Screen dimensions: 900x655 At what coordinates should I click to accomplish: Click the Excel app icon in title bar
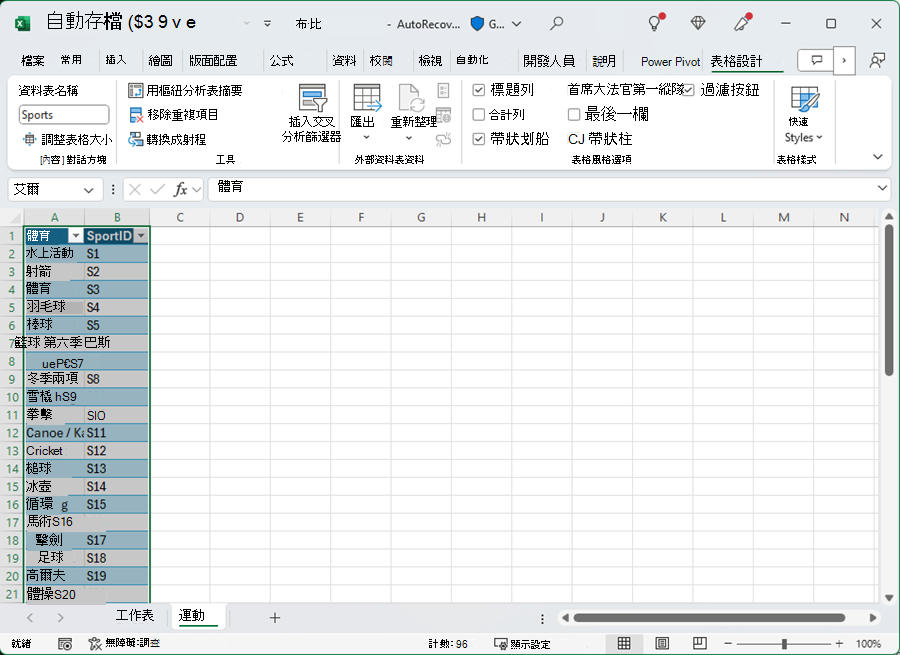22,24
